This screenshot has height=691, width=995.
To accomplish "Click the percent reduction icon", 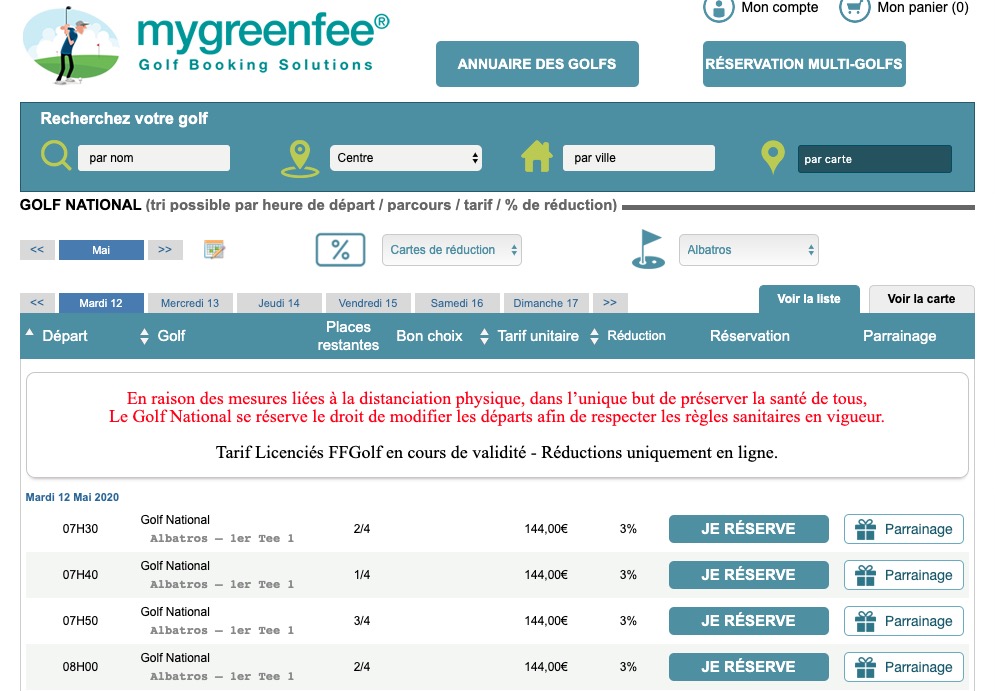I will pyautogui.click(x=340, y=250).
